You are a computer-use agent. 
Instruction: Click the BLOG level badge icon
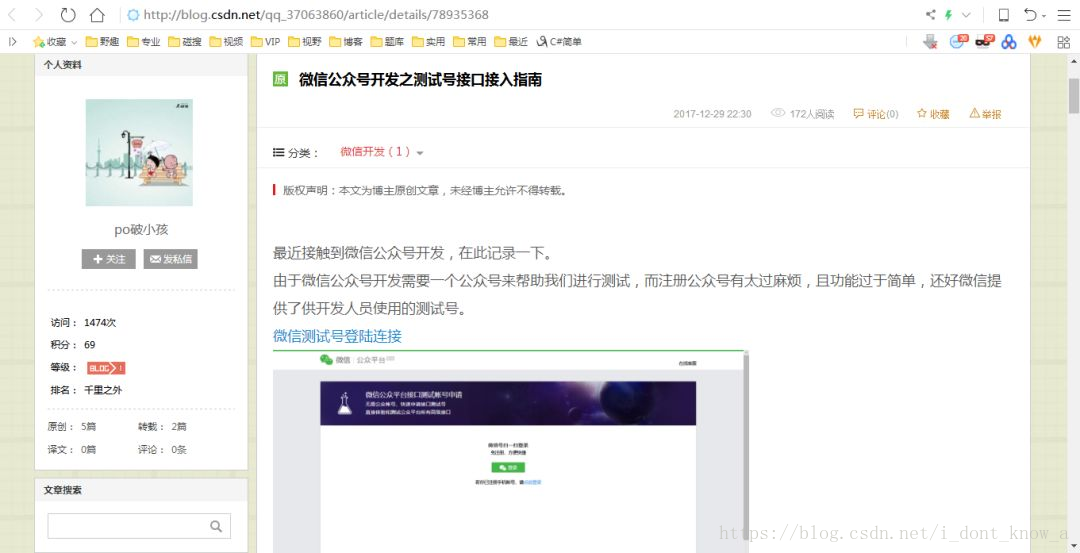[x=106, y=368]
